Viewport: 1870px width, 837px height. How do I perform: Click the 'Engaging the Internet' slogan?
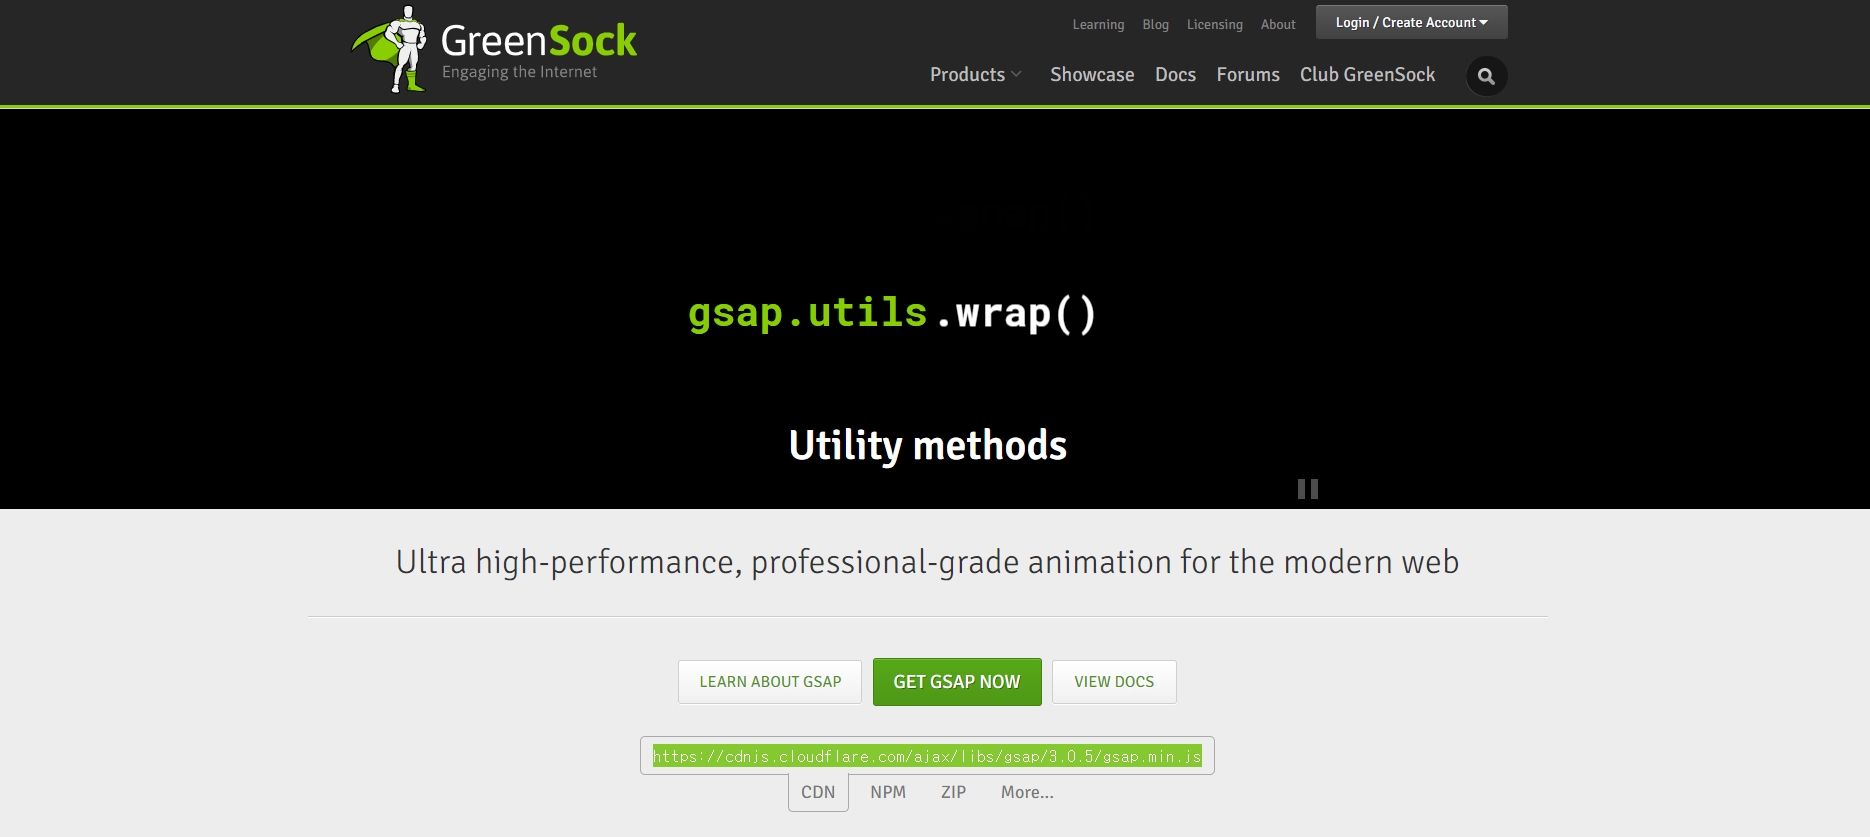(519, 72)
